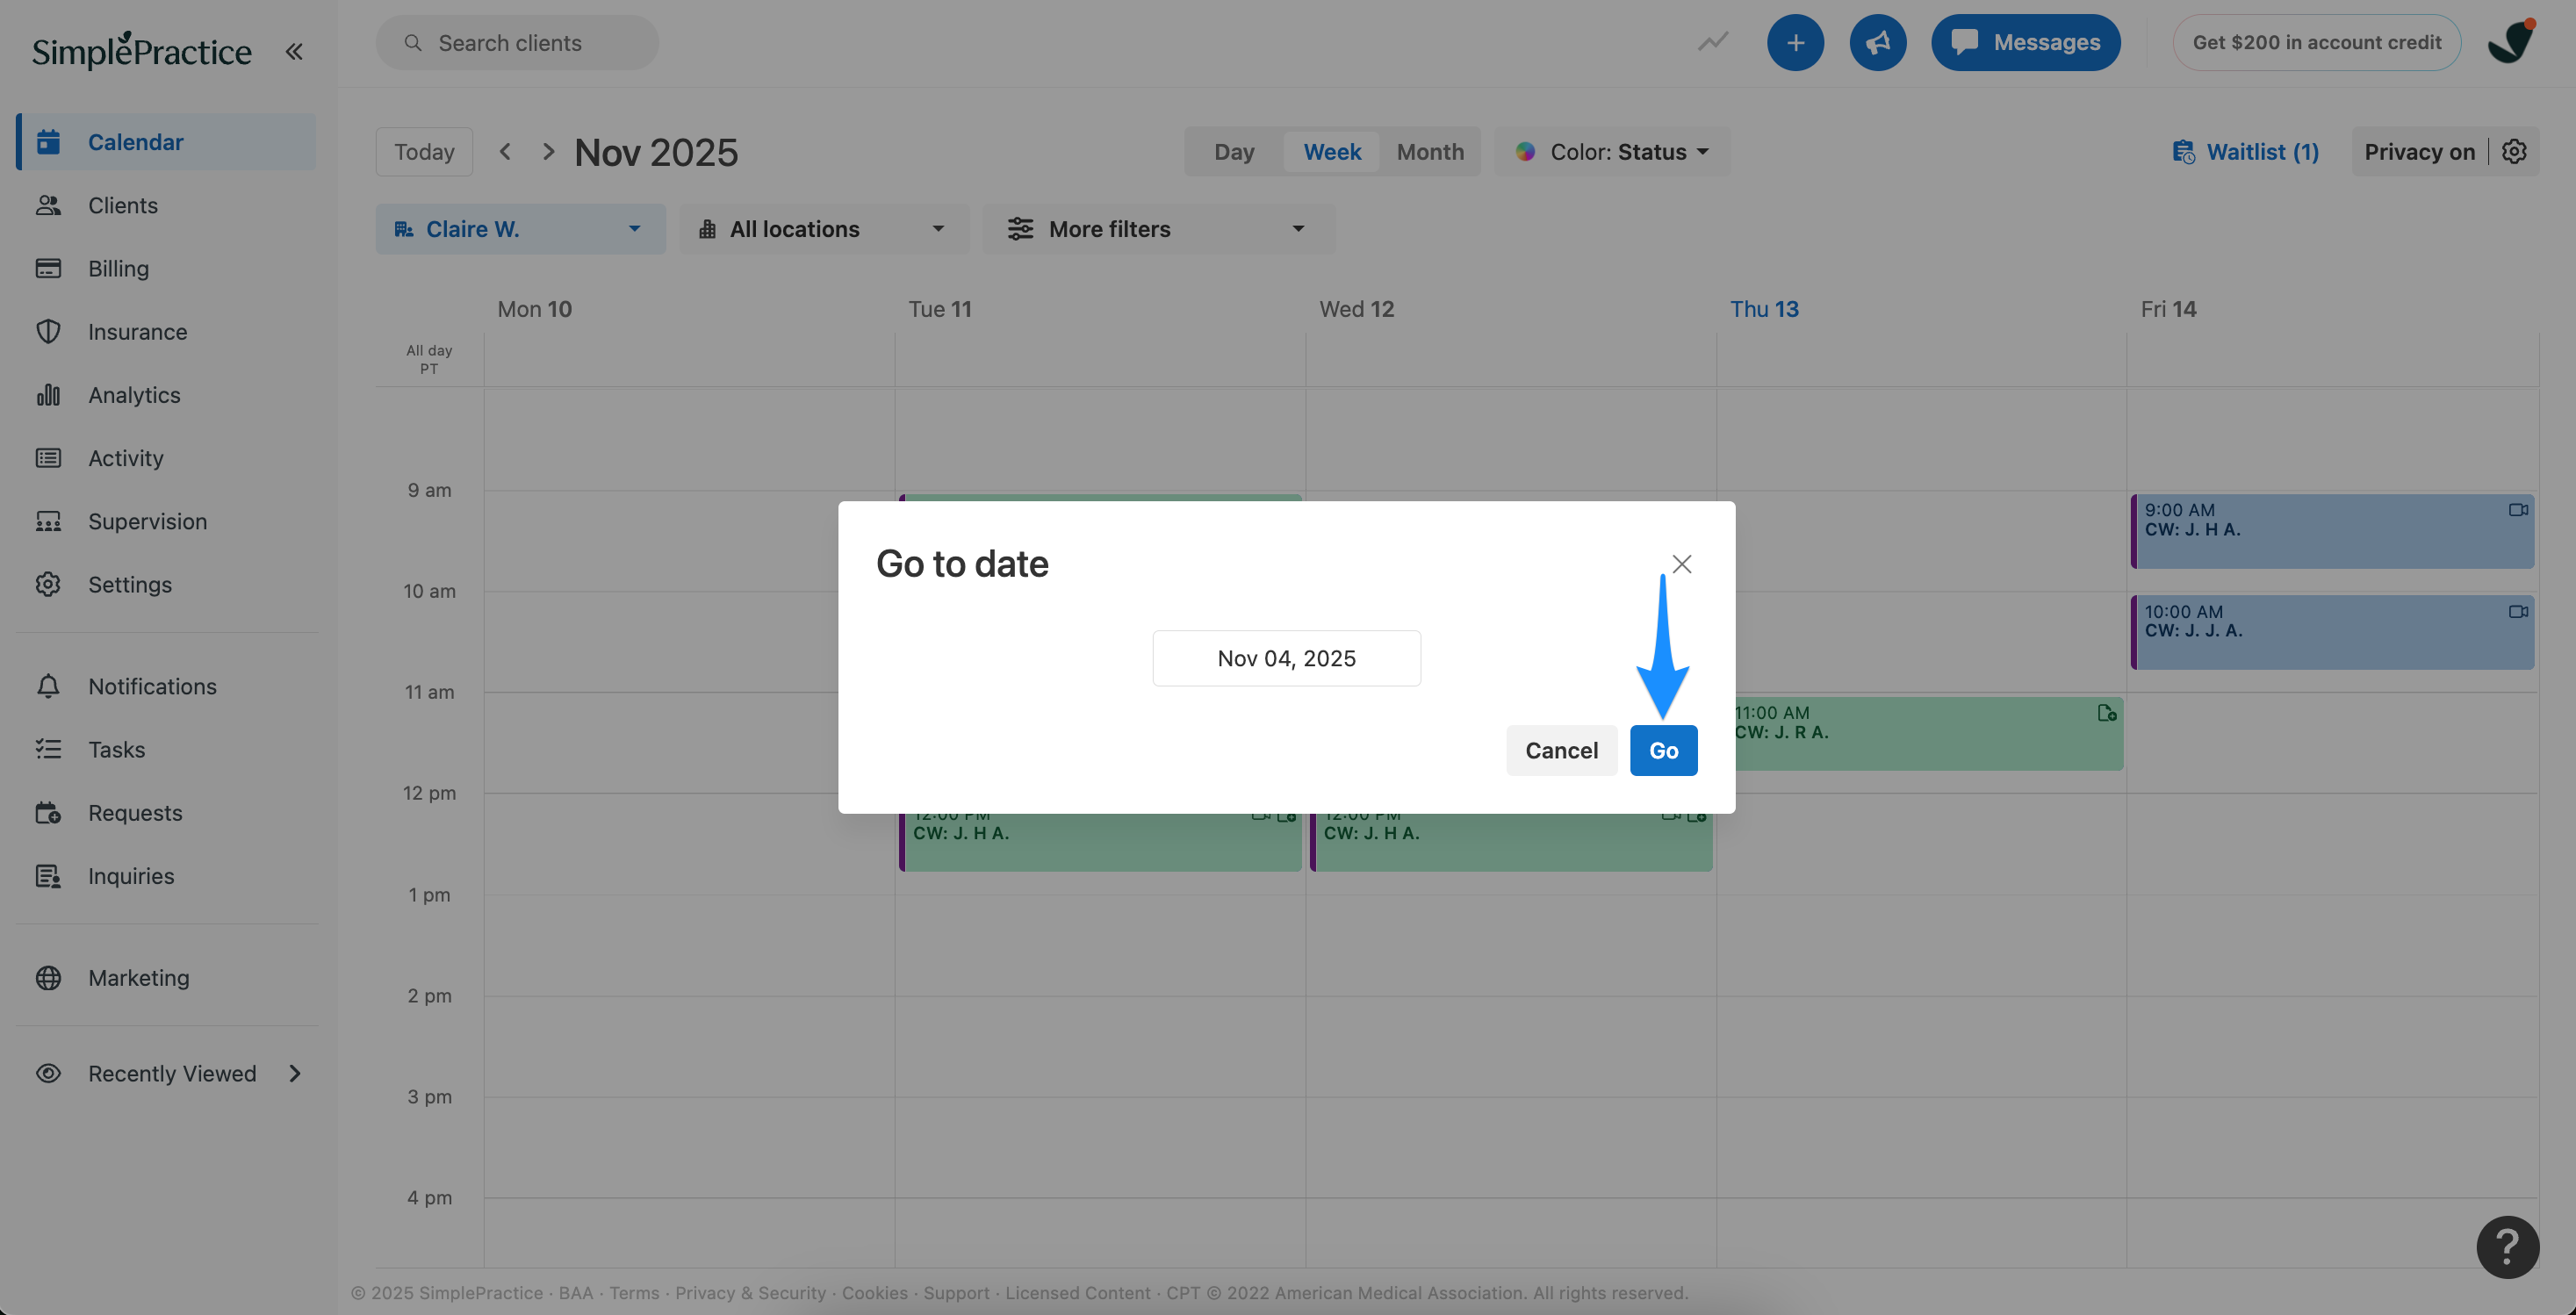
Task: Open Privacy & Security footer link
Action: (750, 1293)
